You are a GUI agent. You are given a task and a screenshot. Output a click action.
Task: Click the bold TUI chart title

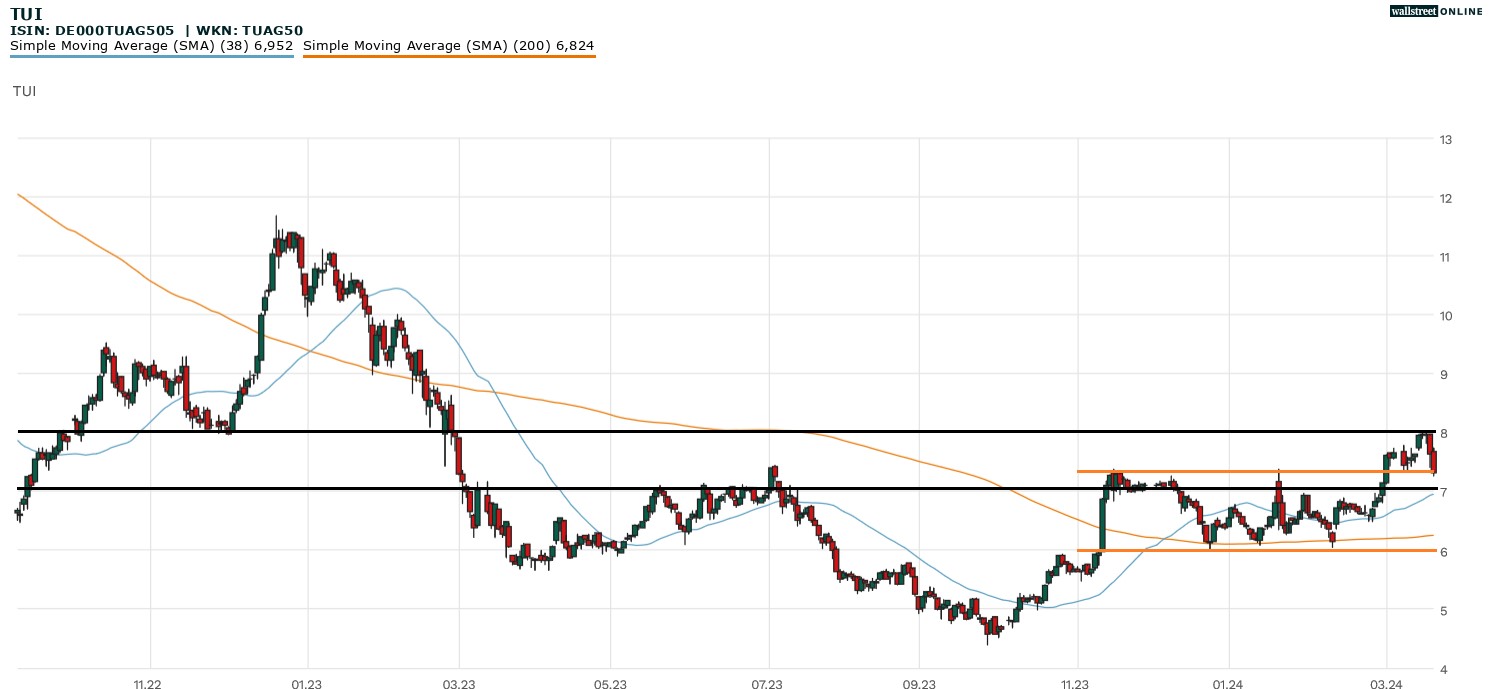point(26,14)
